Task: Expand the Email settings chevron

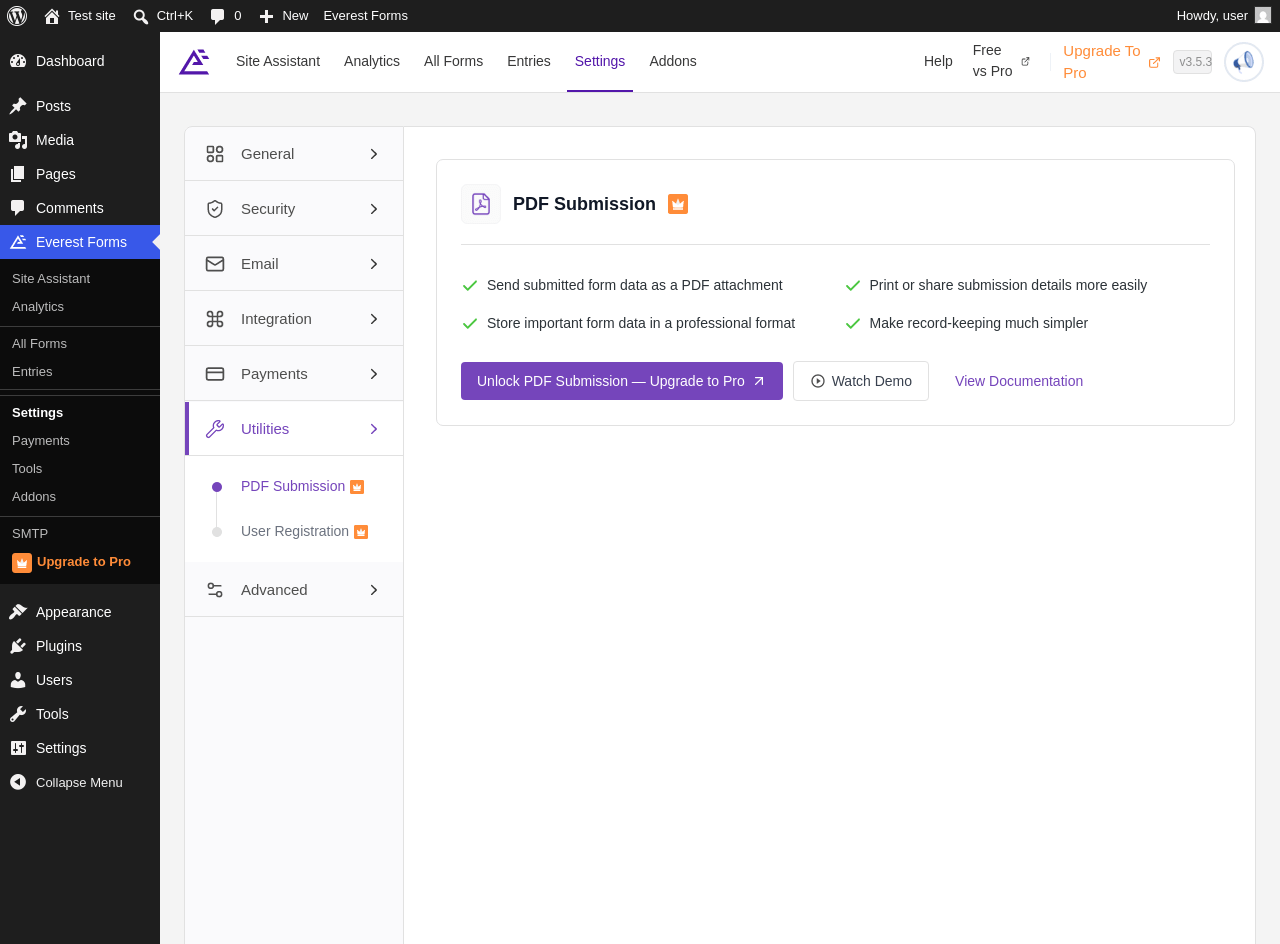Action: (374, 264)
